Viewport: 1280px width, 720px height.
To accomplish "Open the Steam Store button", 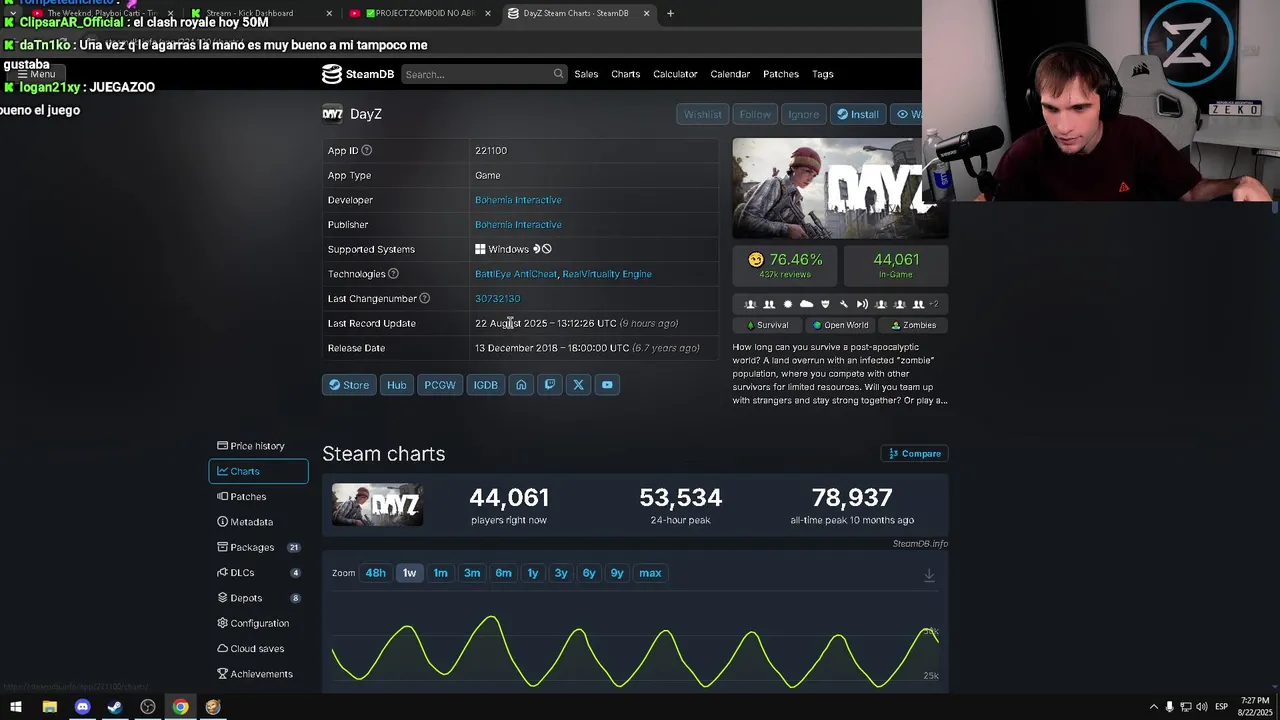I will pyautogui.click(x=349, y=385).
